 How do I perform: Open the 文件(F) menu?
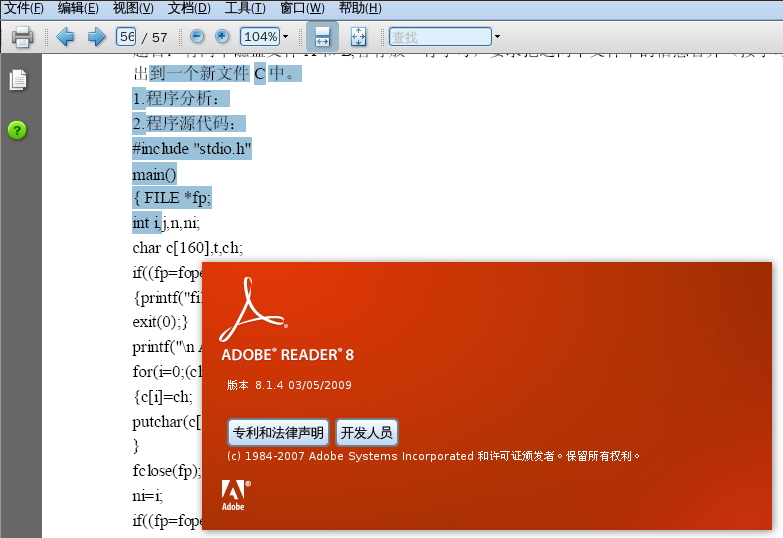pyautogui.click(x=23, y=8)
